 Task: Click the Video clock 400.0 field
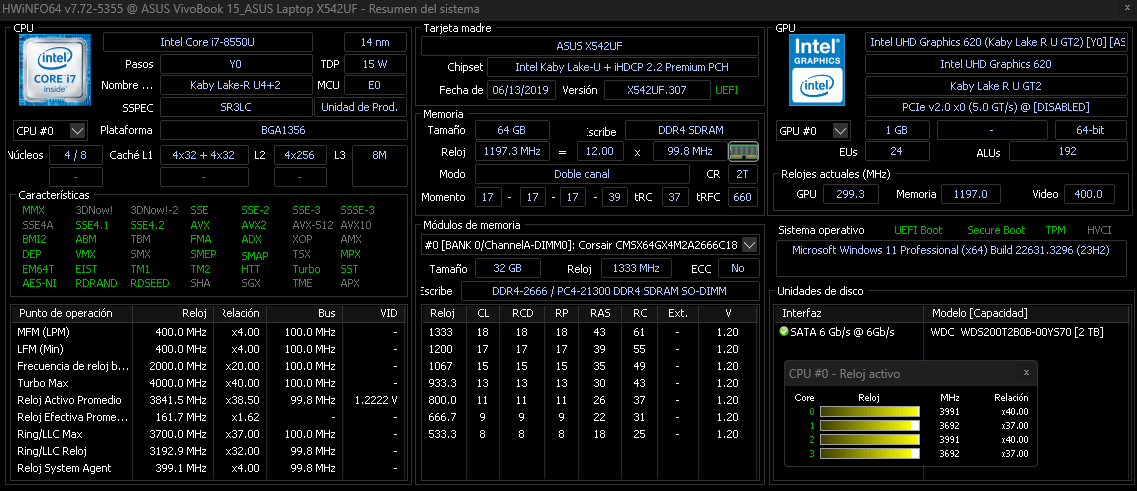tap(1088, 194)
